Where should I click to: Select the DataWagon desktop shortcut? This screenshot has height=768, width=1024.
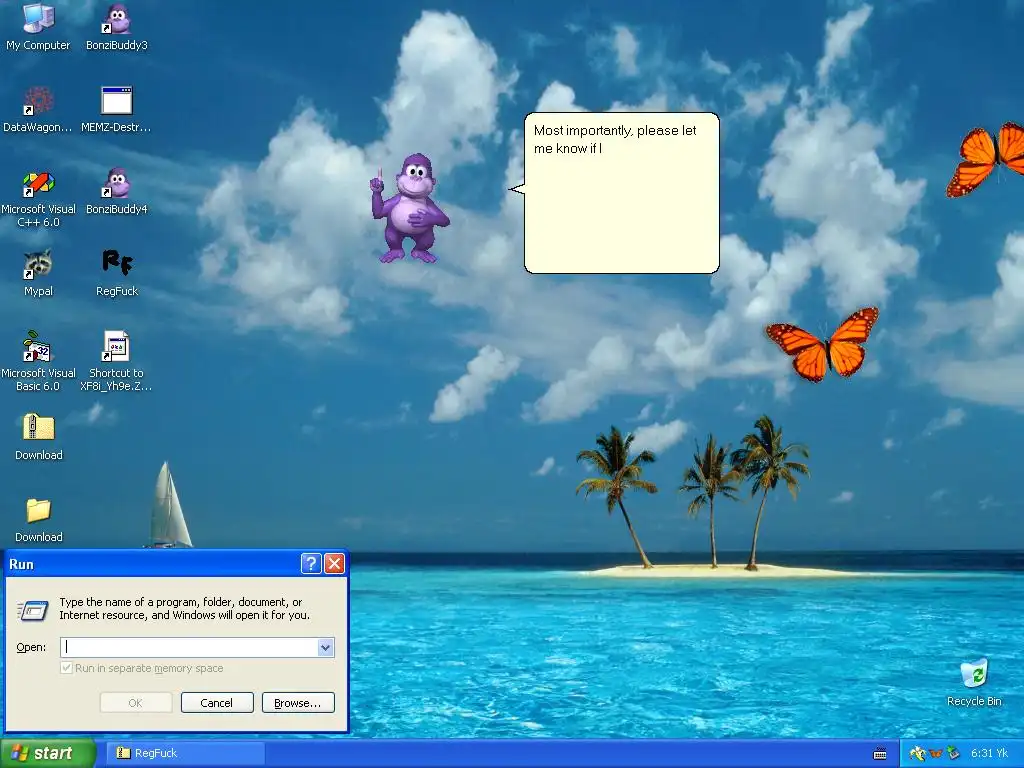[38, 109]
